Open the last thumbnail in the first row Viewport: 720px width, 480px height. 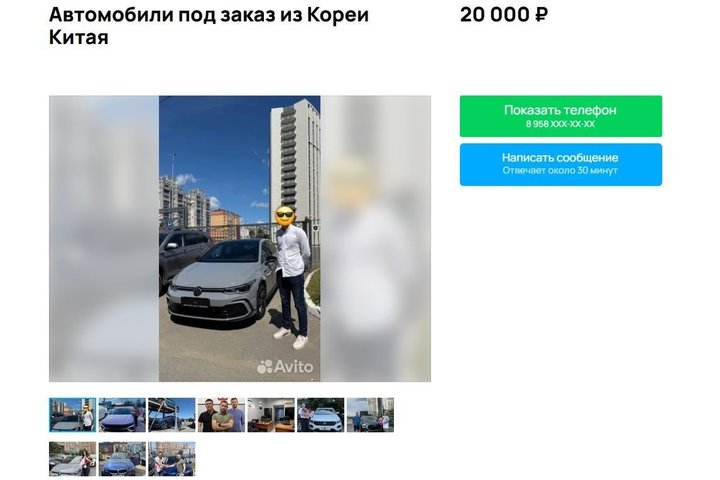[x=370, y=415]
